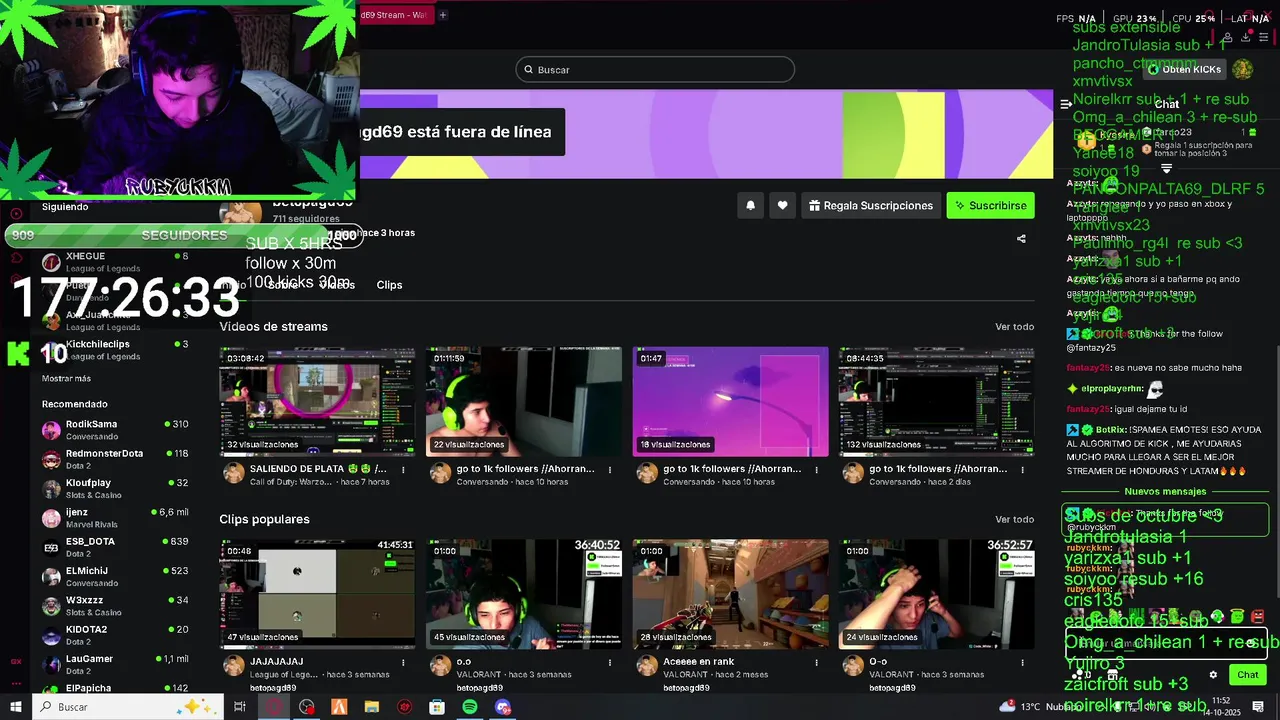The height and width of the screenshot is (720, 1280).
Task: Open XHEGUE League of Legends channel
Action: pos(115,262)
